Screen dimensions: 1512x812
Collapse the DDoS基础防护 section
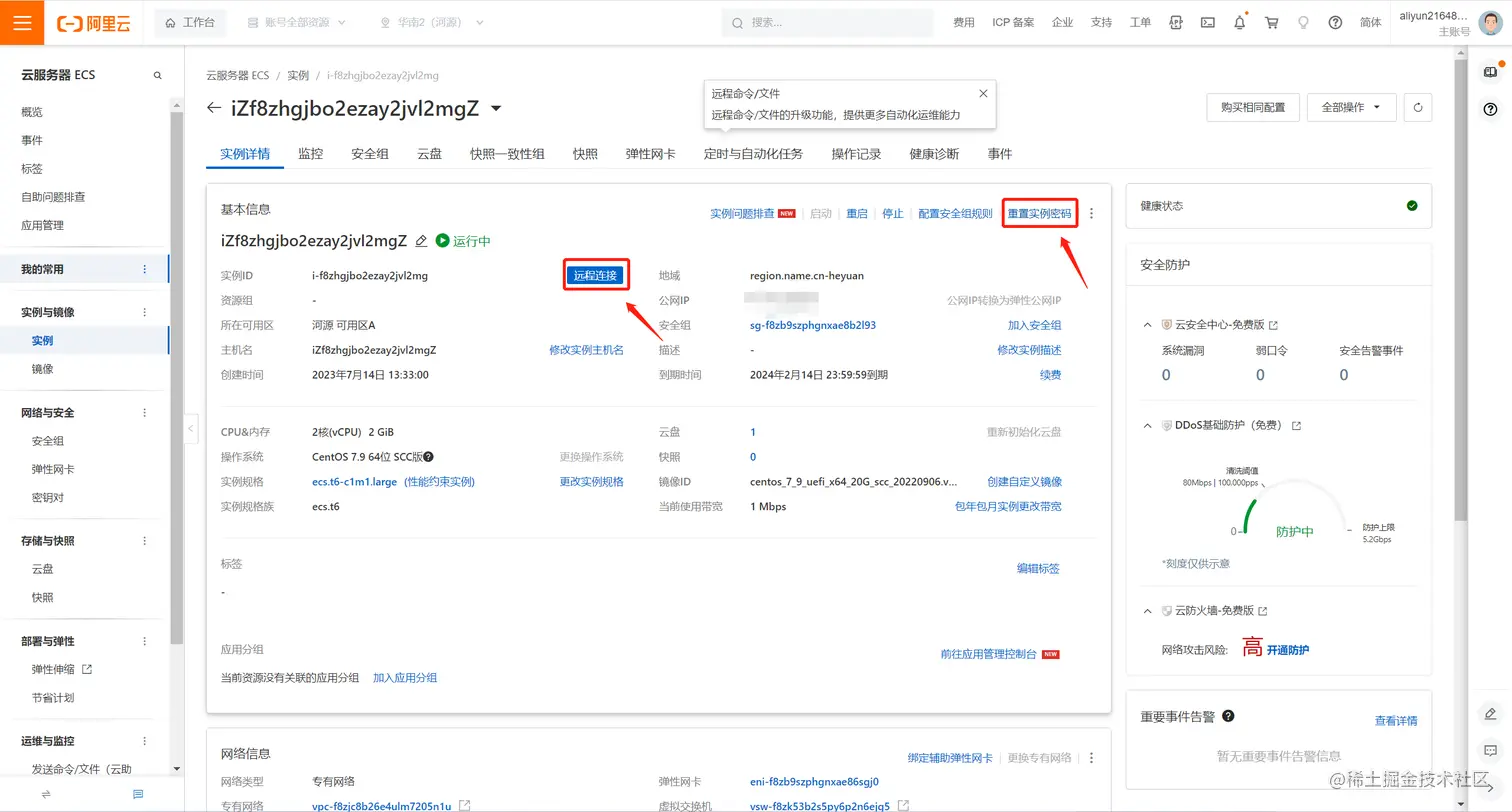1147,426
